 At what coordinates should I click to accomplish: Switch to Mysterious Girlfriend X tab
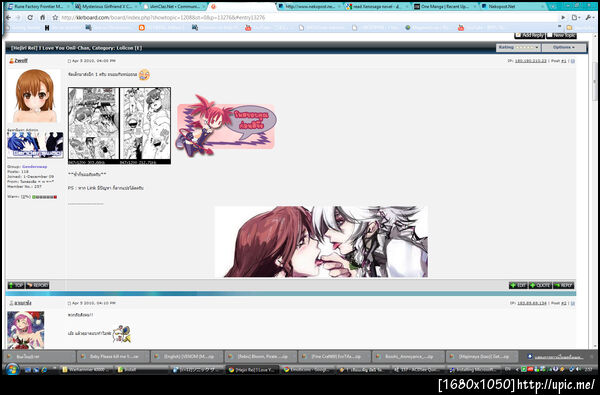tap(106, 7)
